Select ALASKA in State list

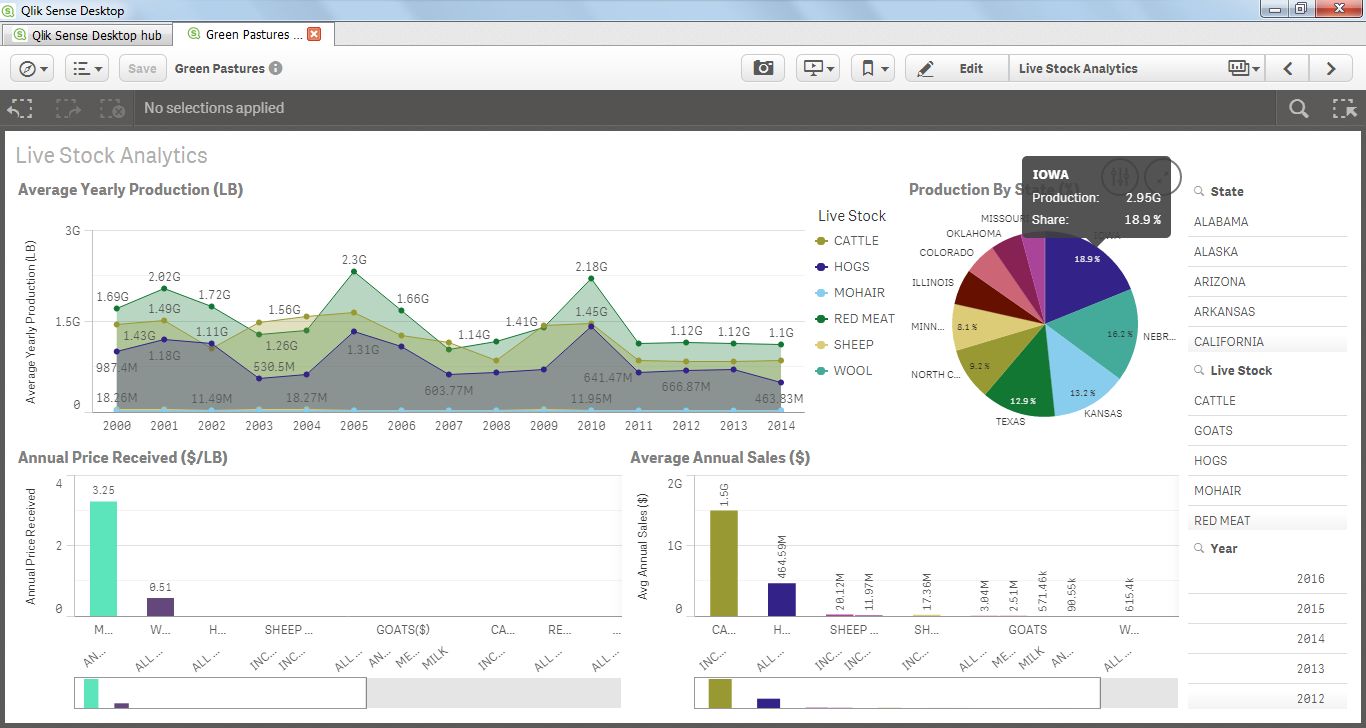click(x=1267, y=251)
